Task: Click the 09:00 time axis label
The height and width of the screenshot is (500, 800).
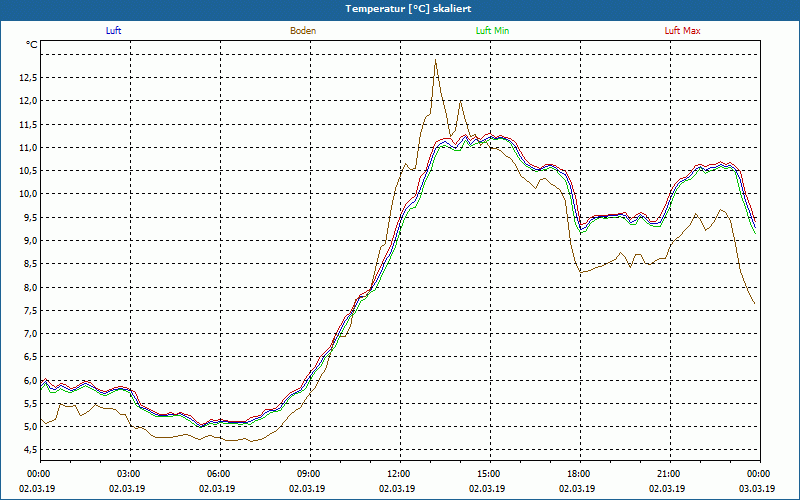Action: [310, 474]
